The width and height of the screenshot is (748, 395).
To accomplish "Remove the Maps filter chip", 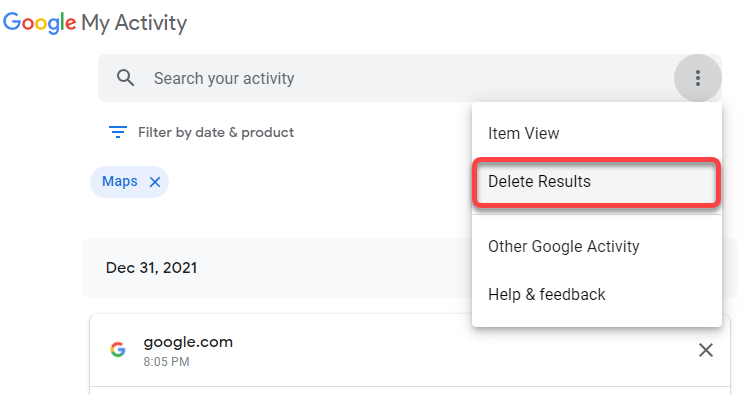I will [x=155, y=182].
